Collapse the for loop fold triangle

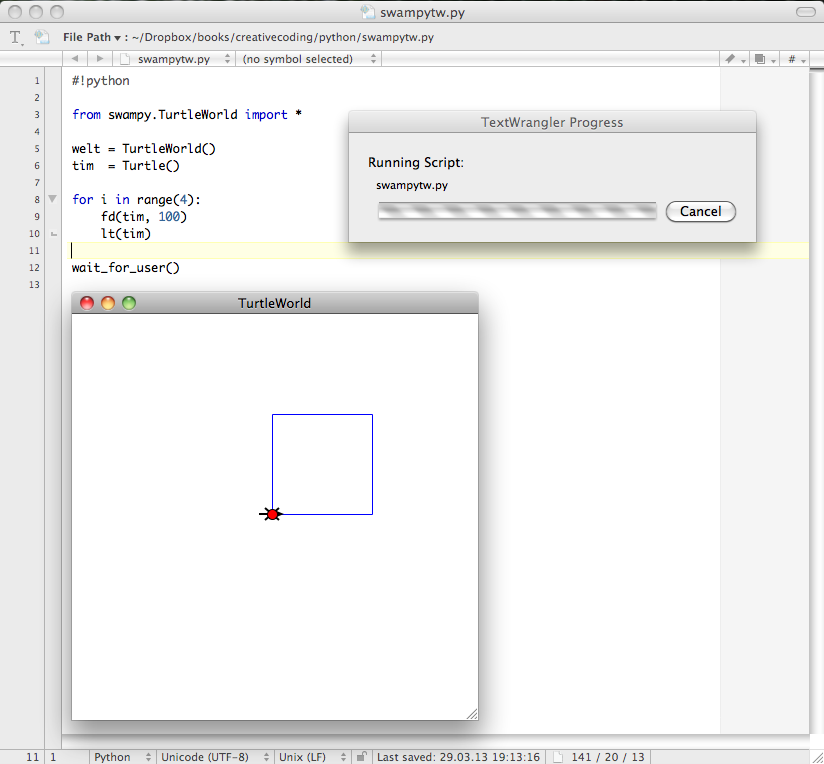(x=53, y=199)
